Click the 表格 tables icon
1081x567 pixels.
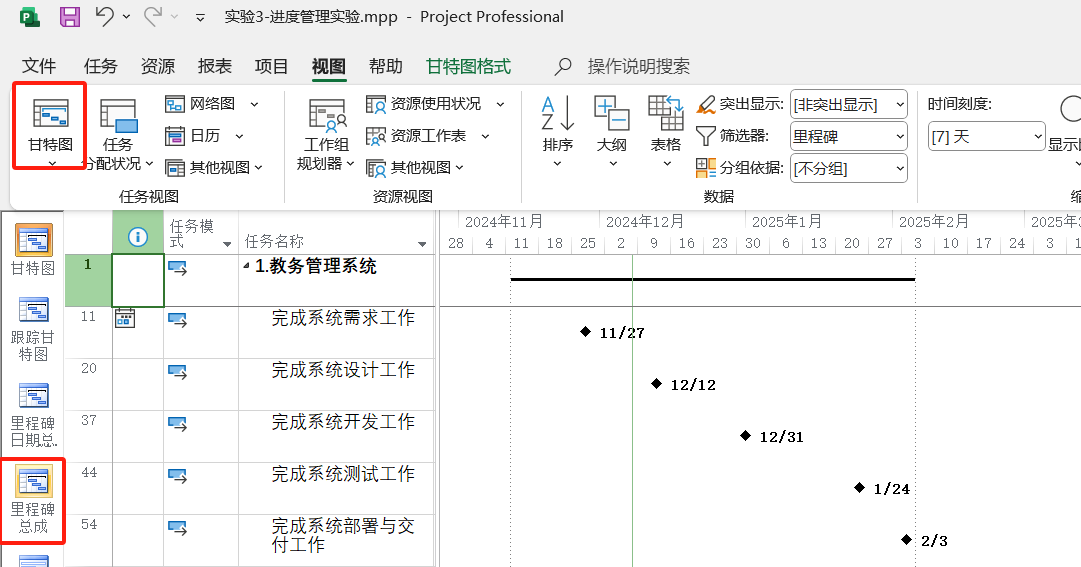coord(665,114)
